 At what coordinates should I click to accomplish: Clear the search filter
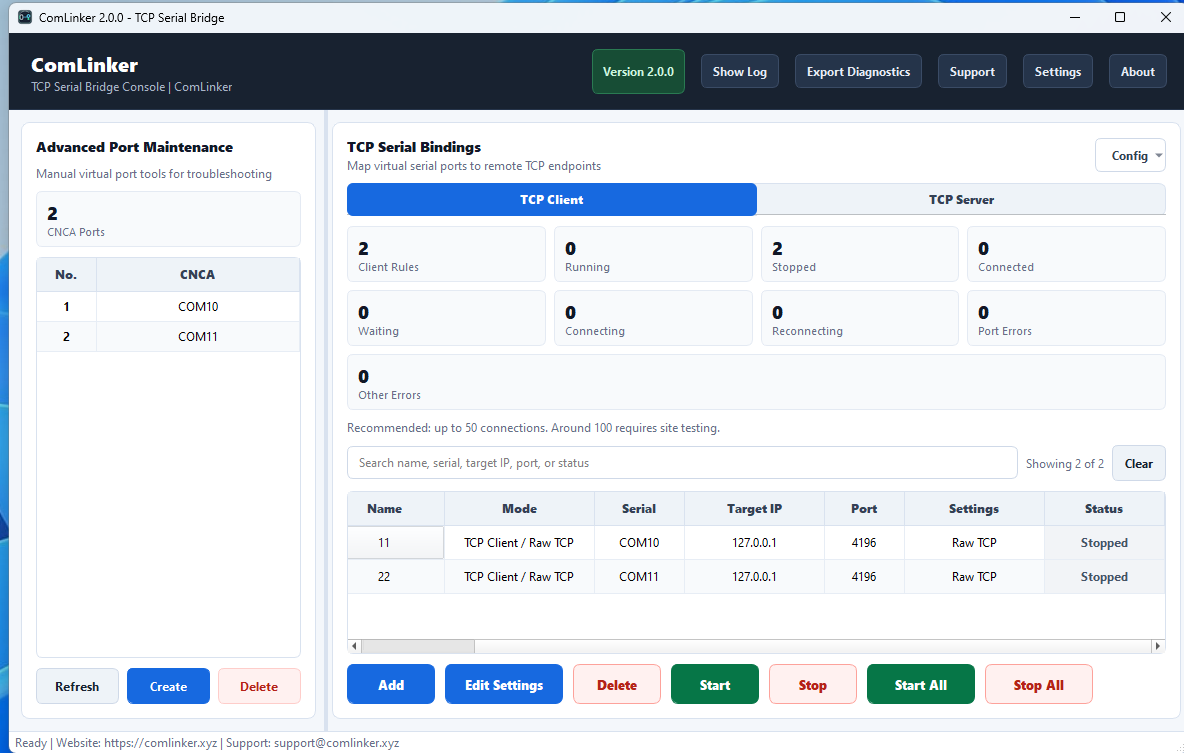[x=1139, y=464]
